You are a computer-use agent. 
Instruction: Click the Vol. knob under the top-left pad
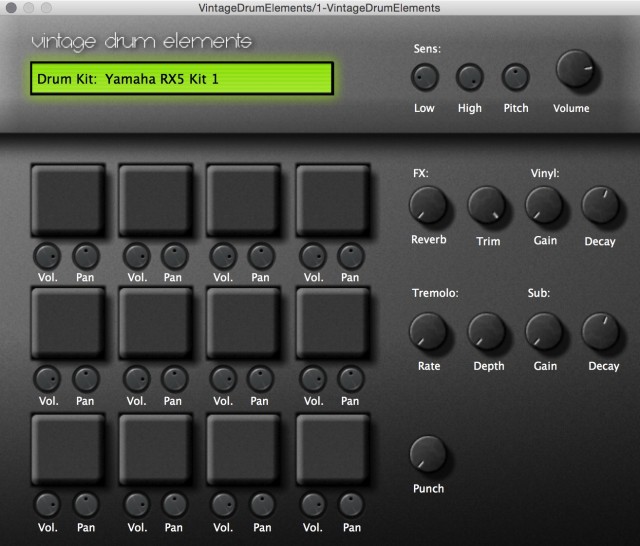(x=49, y=255)
